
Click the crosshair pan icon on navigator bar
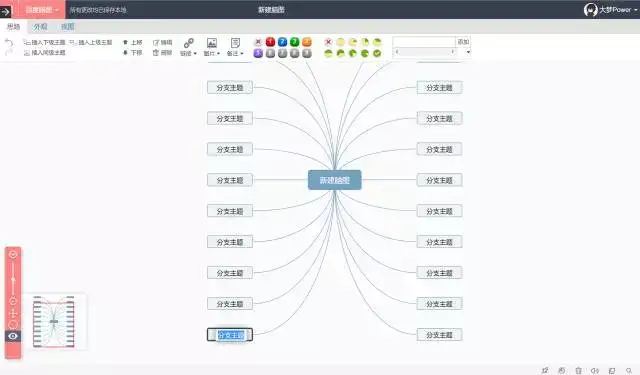[13, 313]
